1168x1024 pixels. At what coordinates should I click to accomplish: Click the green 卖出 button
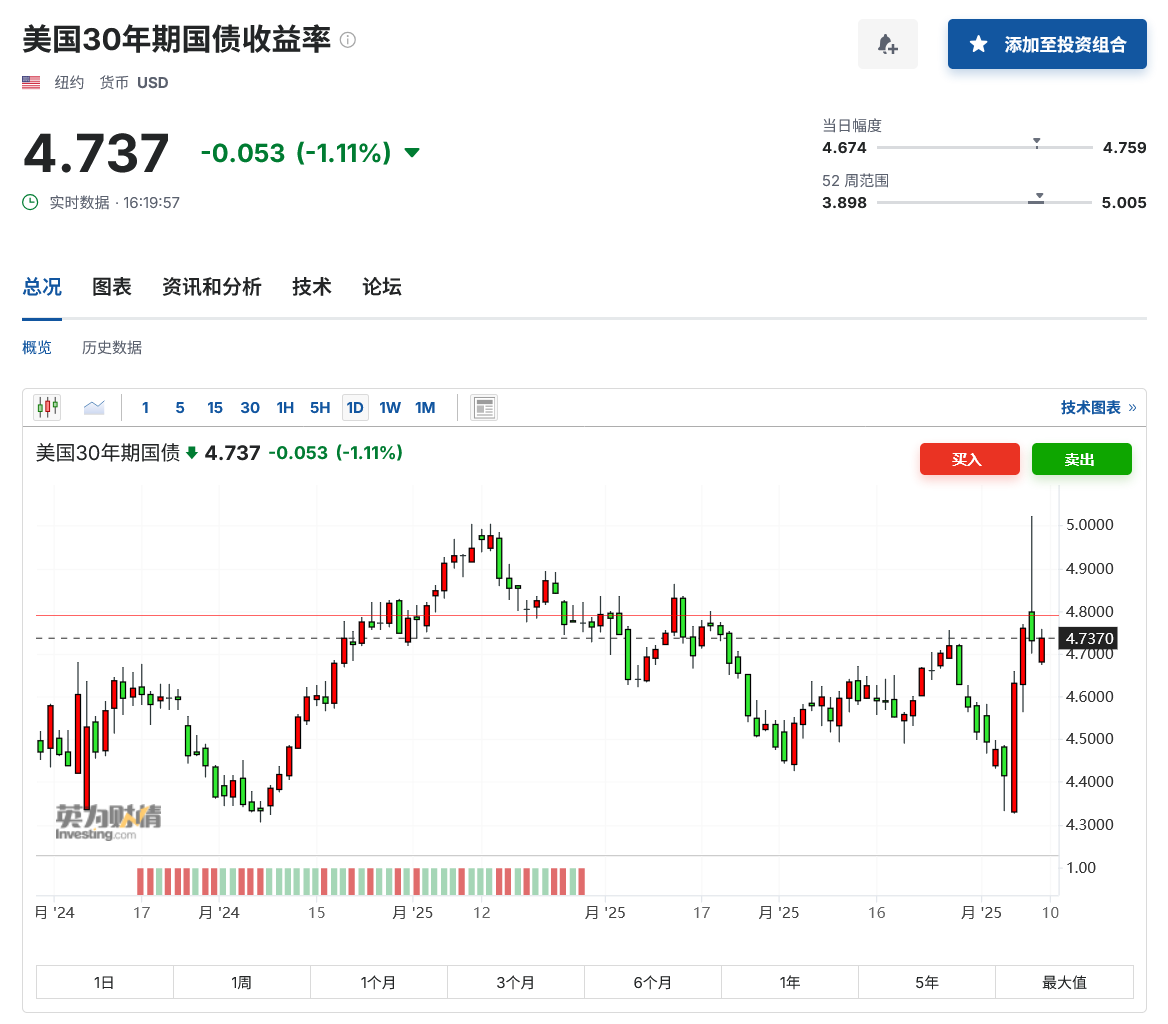coord(1082,459)
